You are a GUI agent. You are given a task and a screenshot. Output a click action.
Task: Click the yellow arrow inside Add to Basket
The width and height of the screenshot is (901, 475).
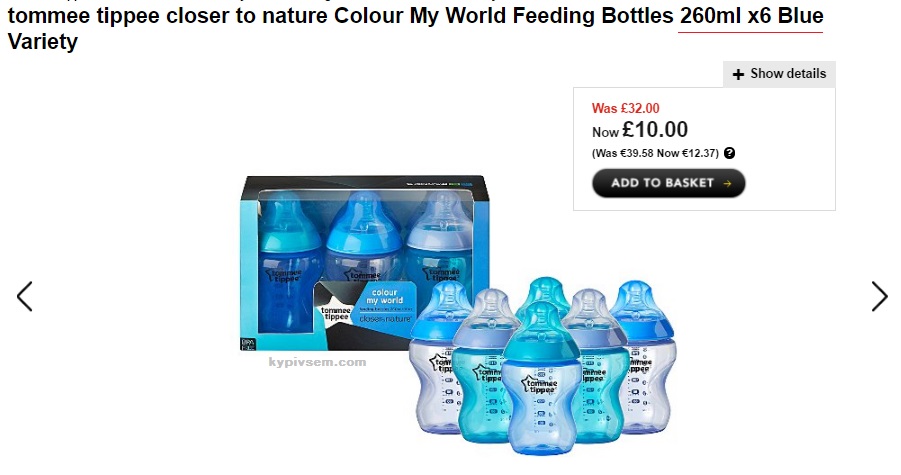click(727, 184)
